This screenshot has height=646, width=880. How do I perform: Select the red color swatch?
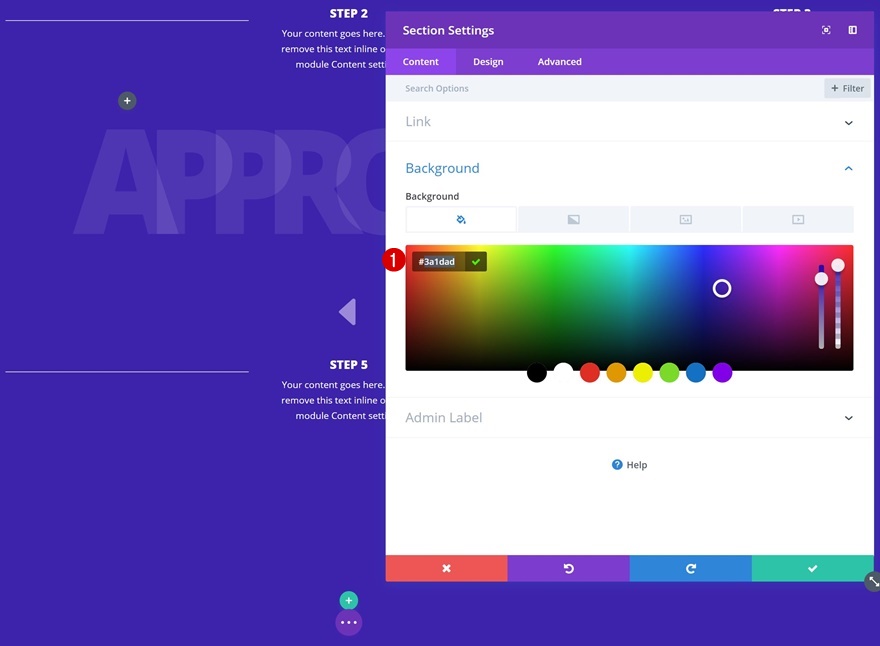click(590, 373)
